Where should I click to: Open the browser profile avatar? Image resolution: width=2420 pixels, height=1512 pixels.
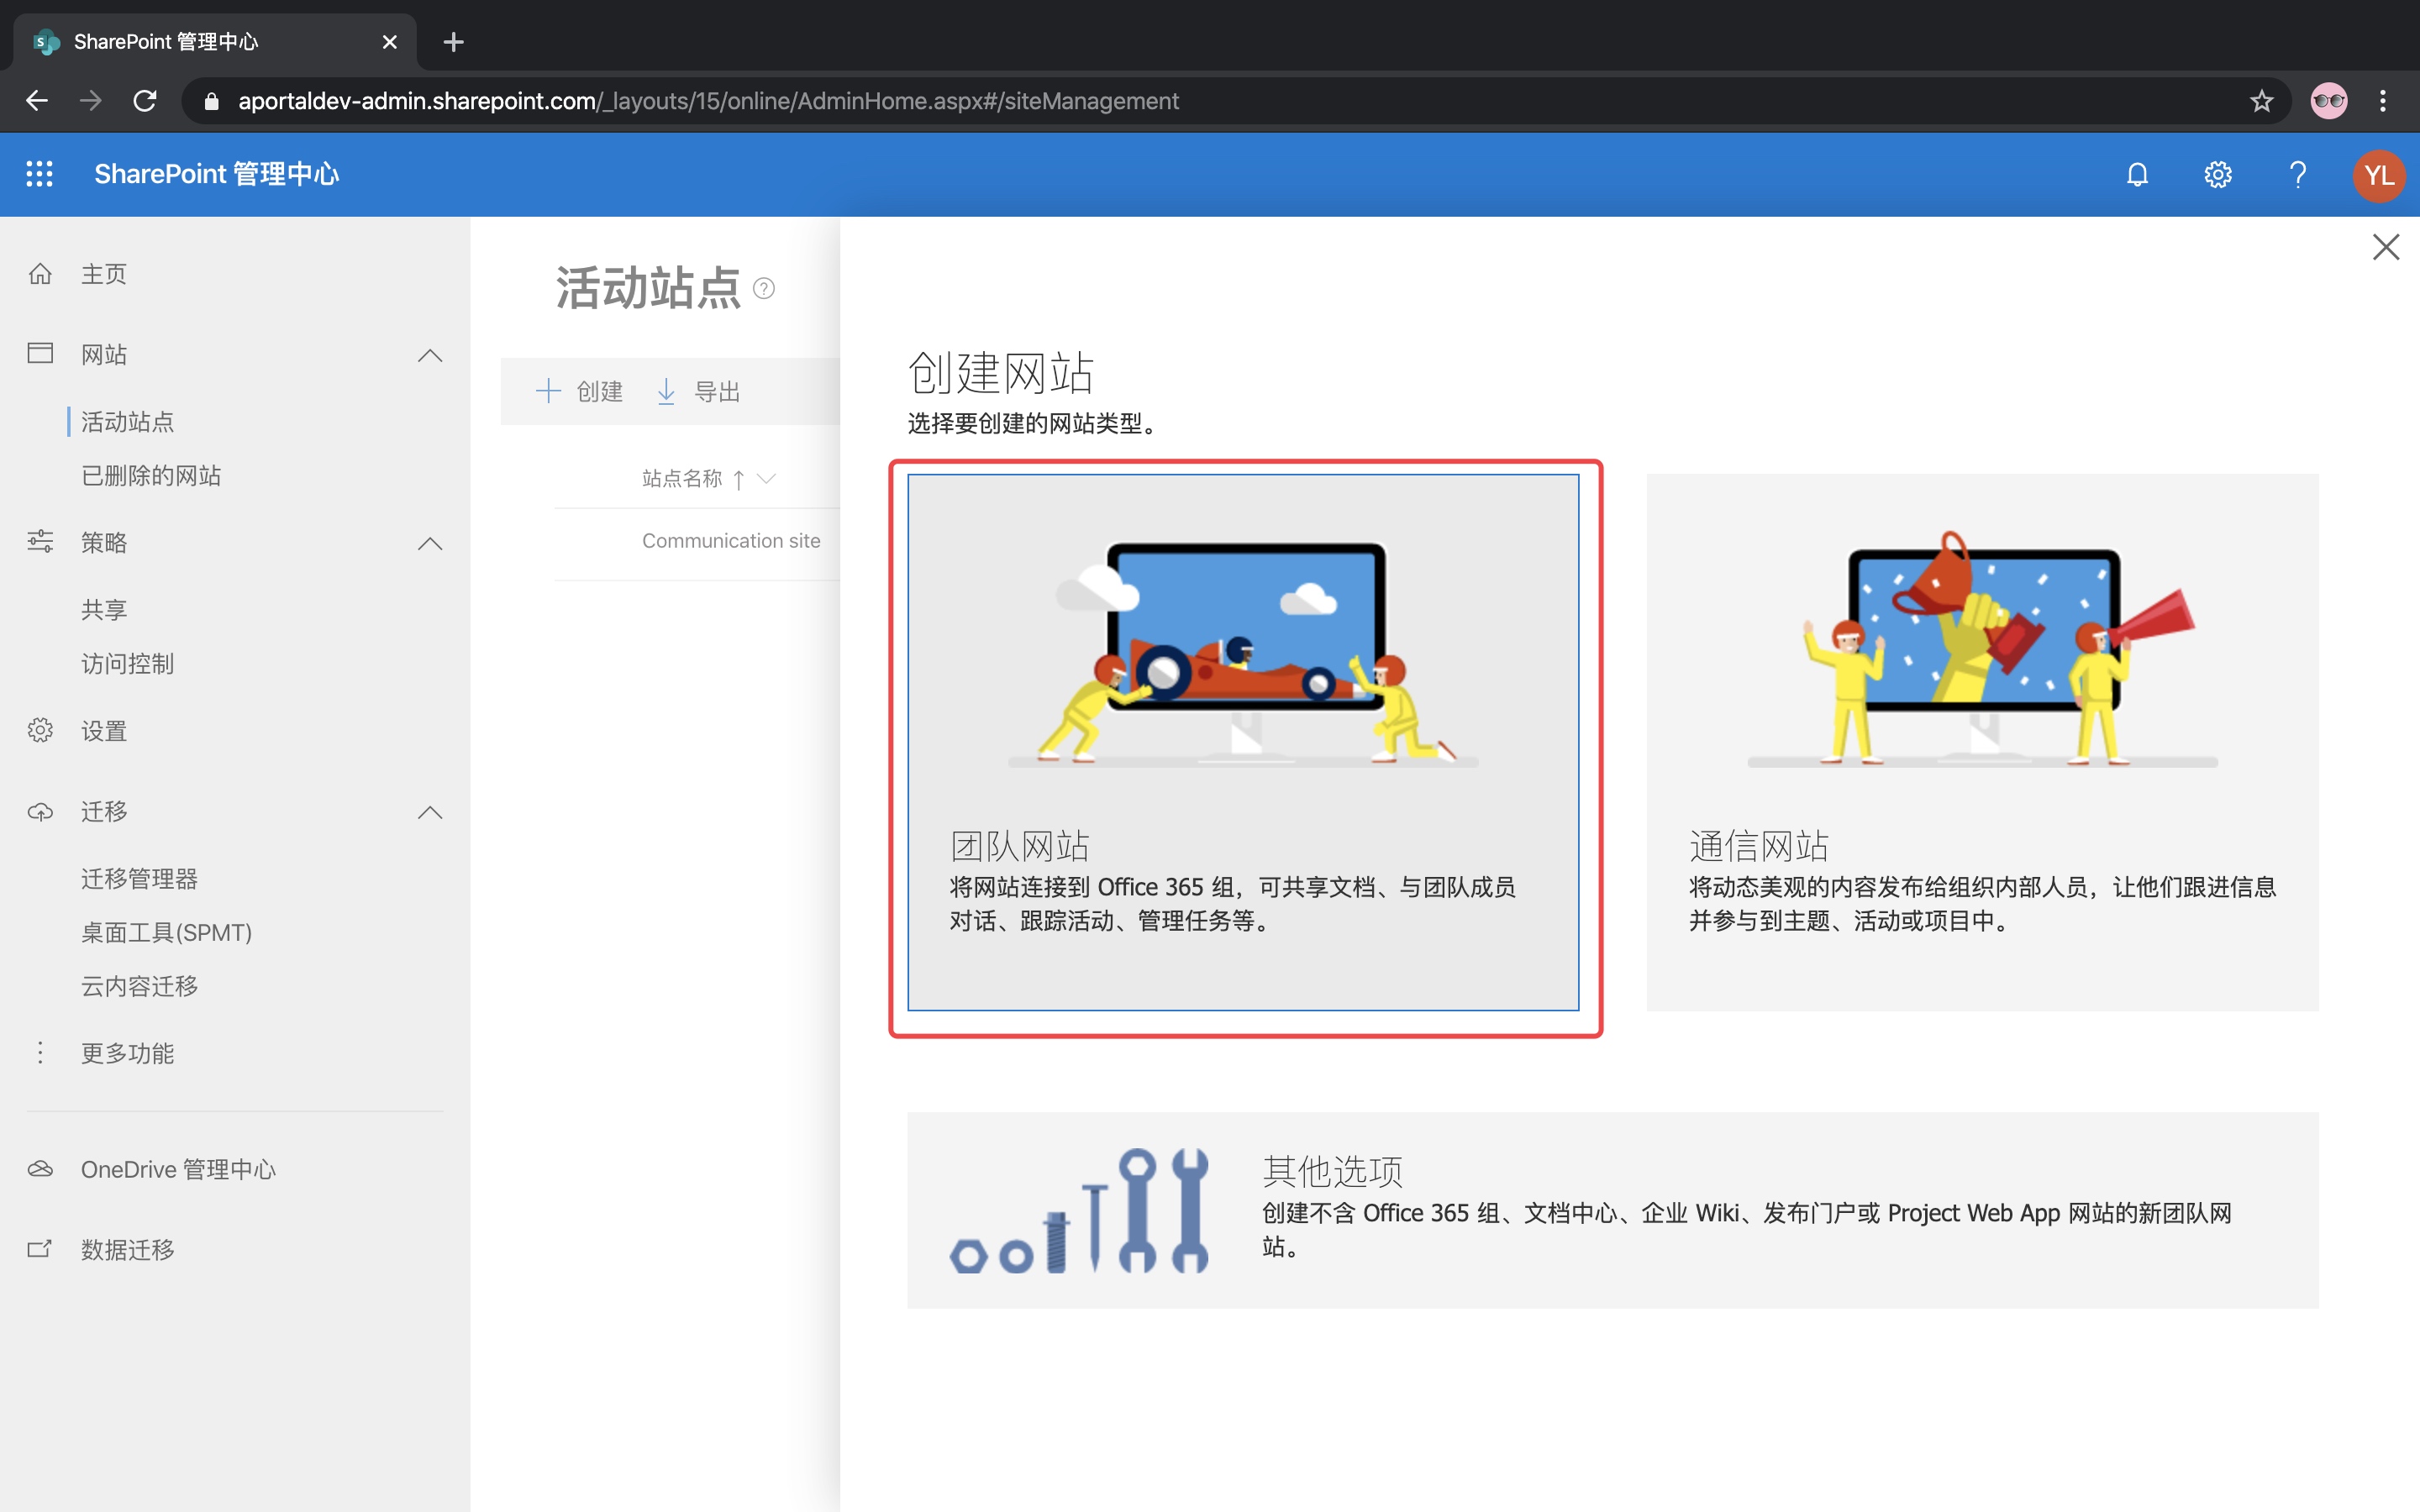(x=2329, y=101)
